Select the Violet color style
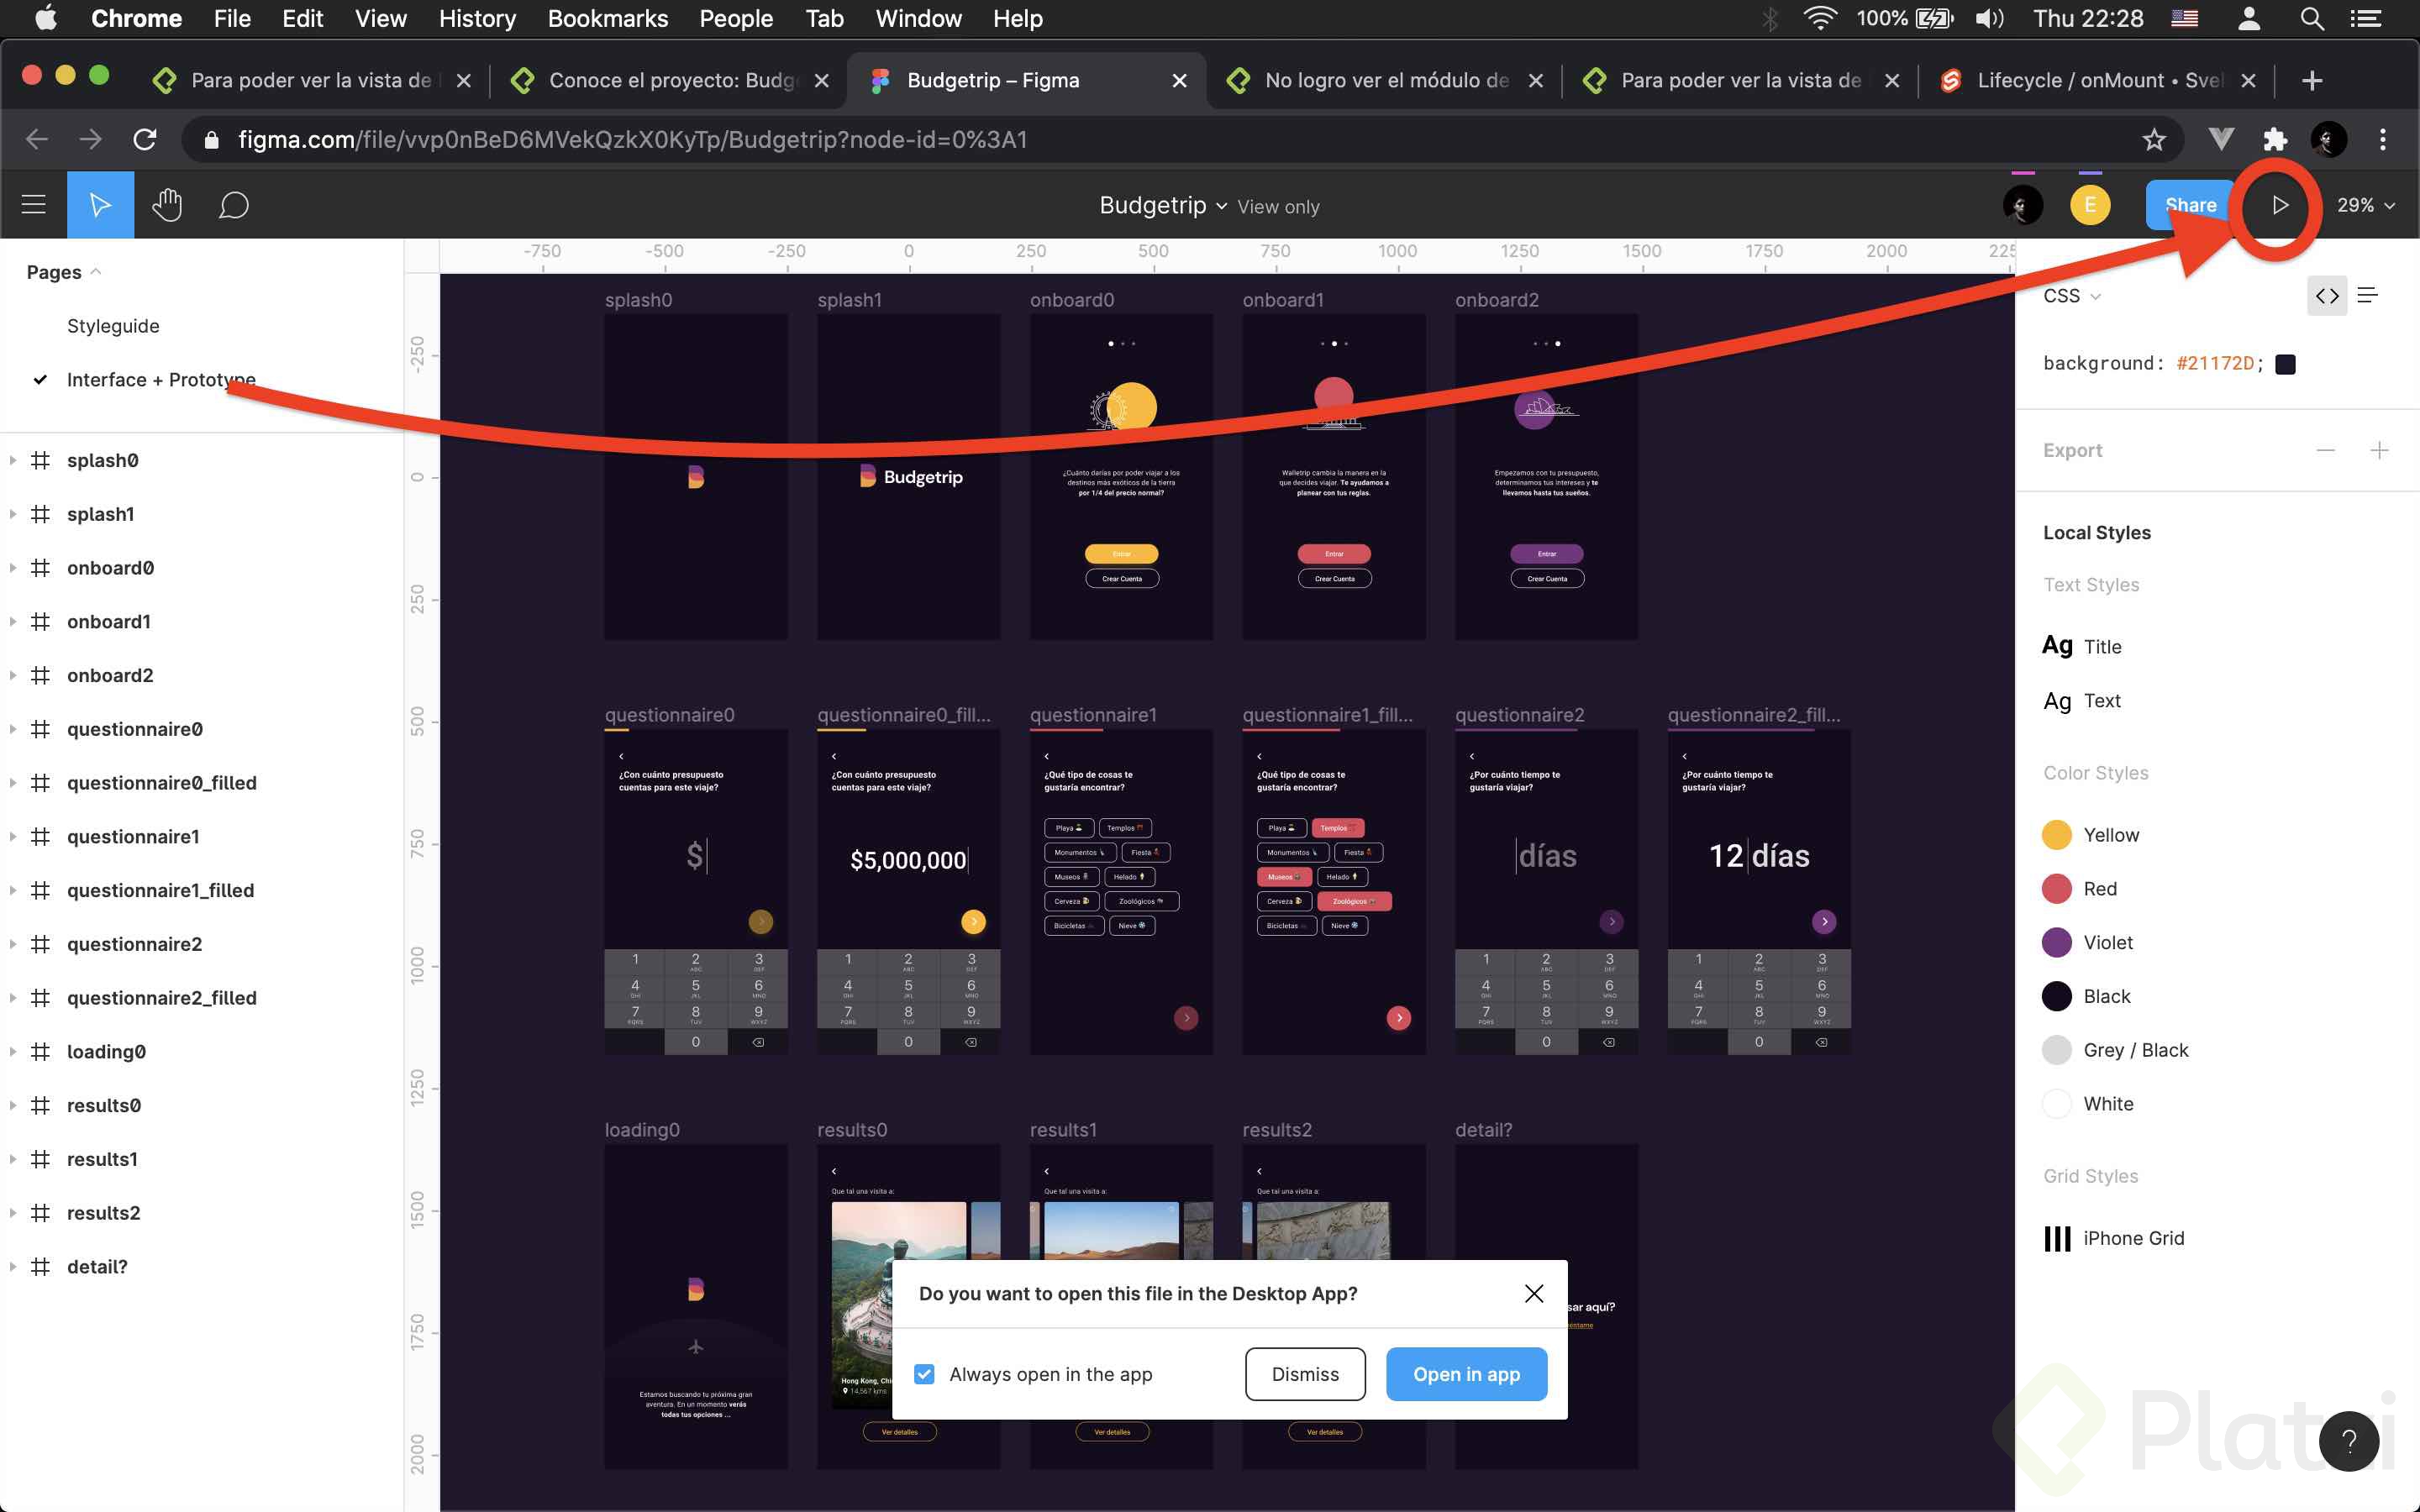 (x=2107, y=942)
